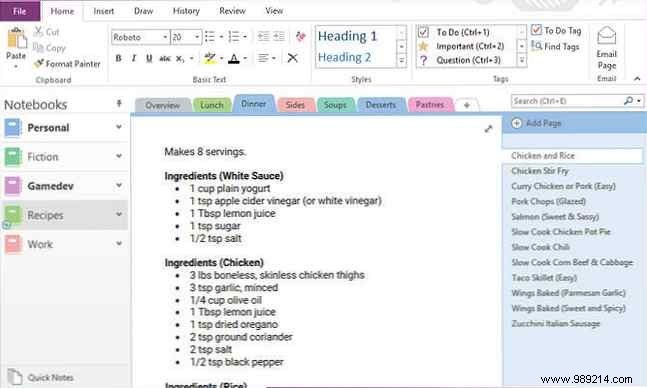Open bullet style dropdown arrow
This screenshot has height=388, width=647.
coord(221,37)
